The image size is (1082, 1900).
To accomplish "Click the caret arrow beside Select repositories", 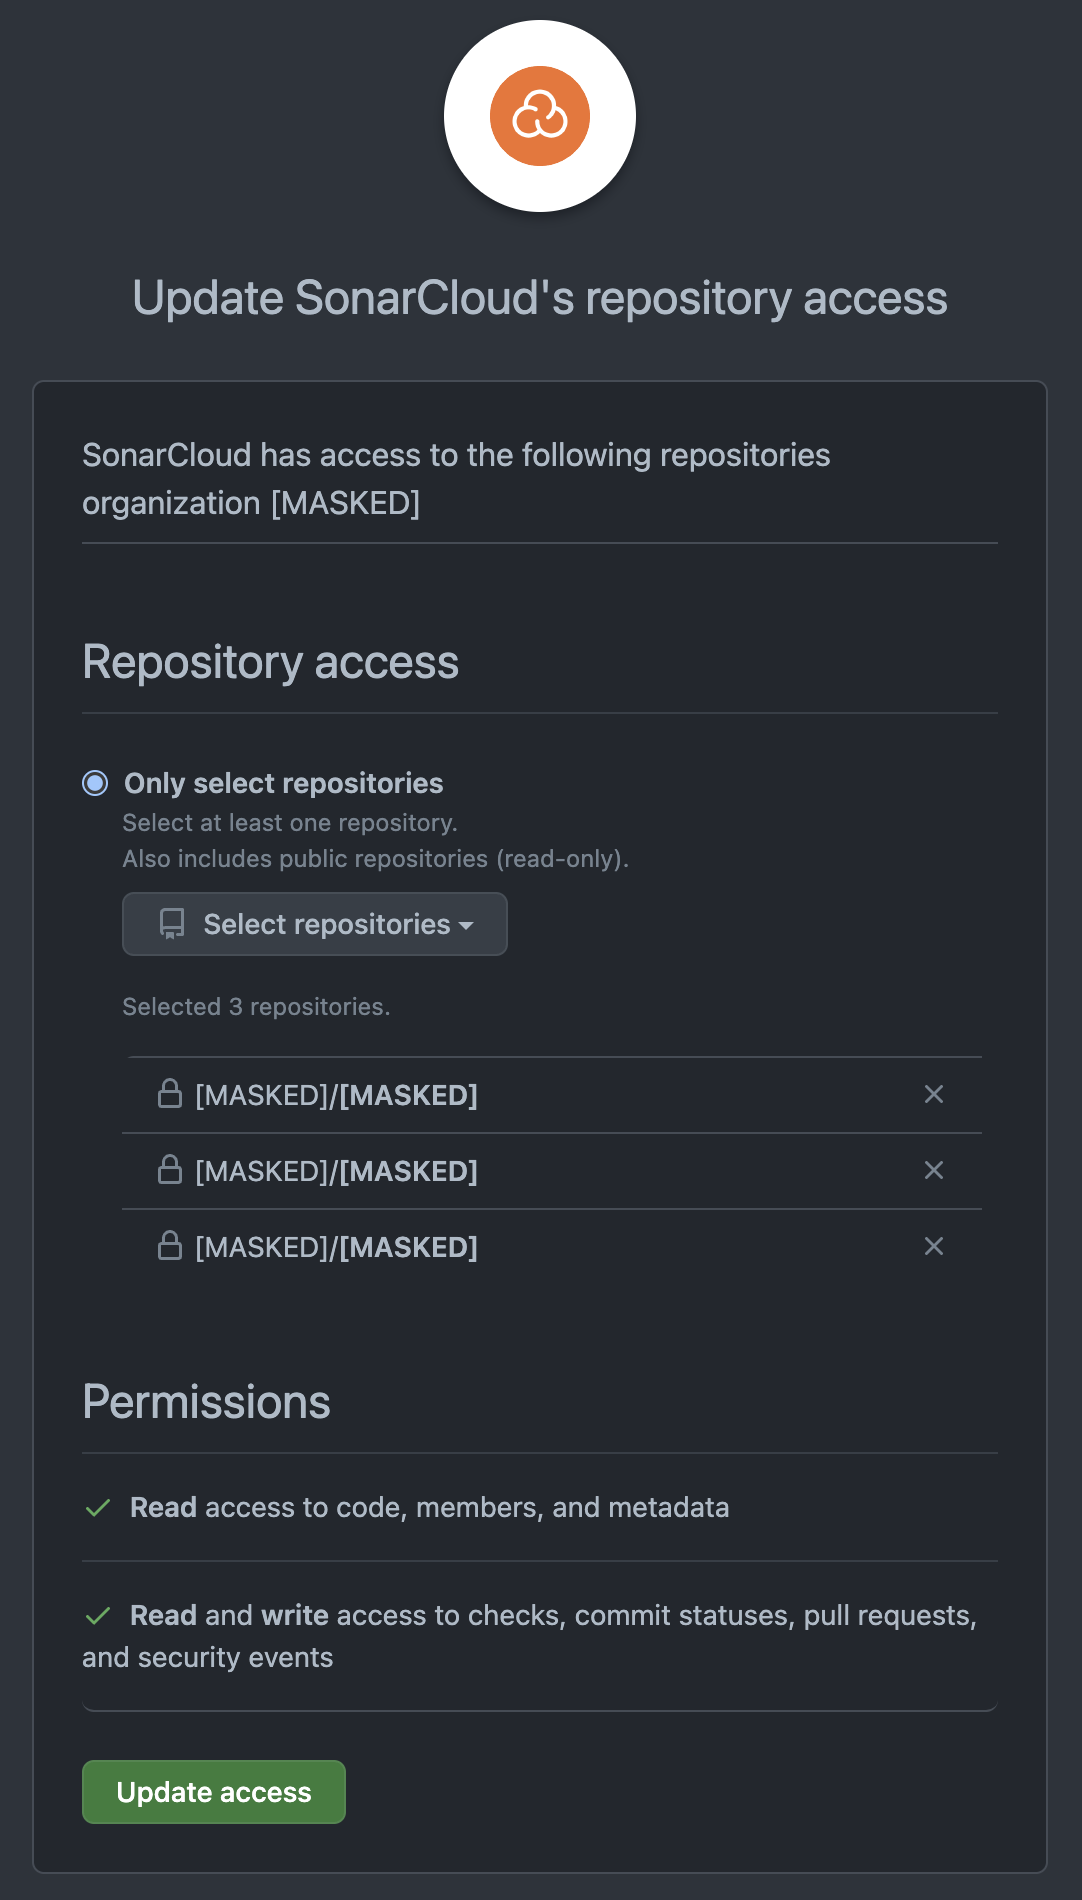I will point(466,926).
